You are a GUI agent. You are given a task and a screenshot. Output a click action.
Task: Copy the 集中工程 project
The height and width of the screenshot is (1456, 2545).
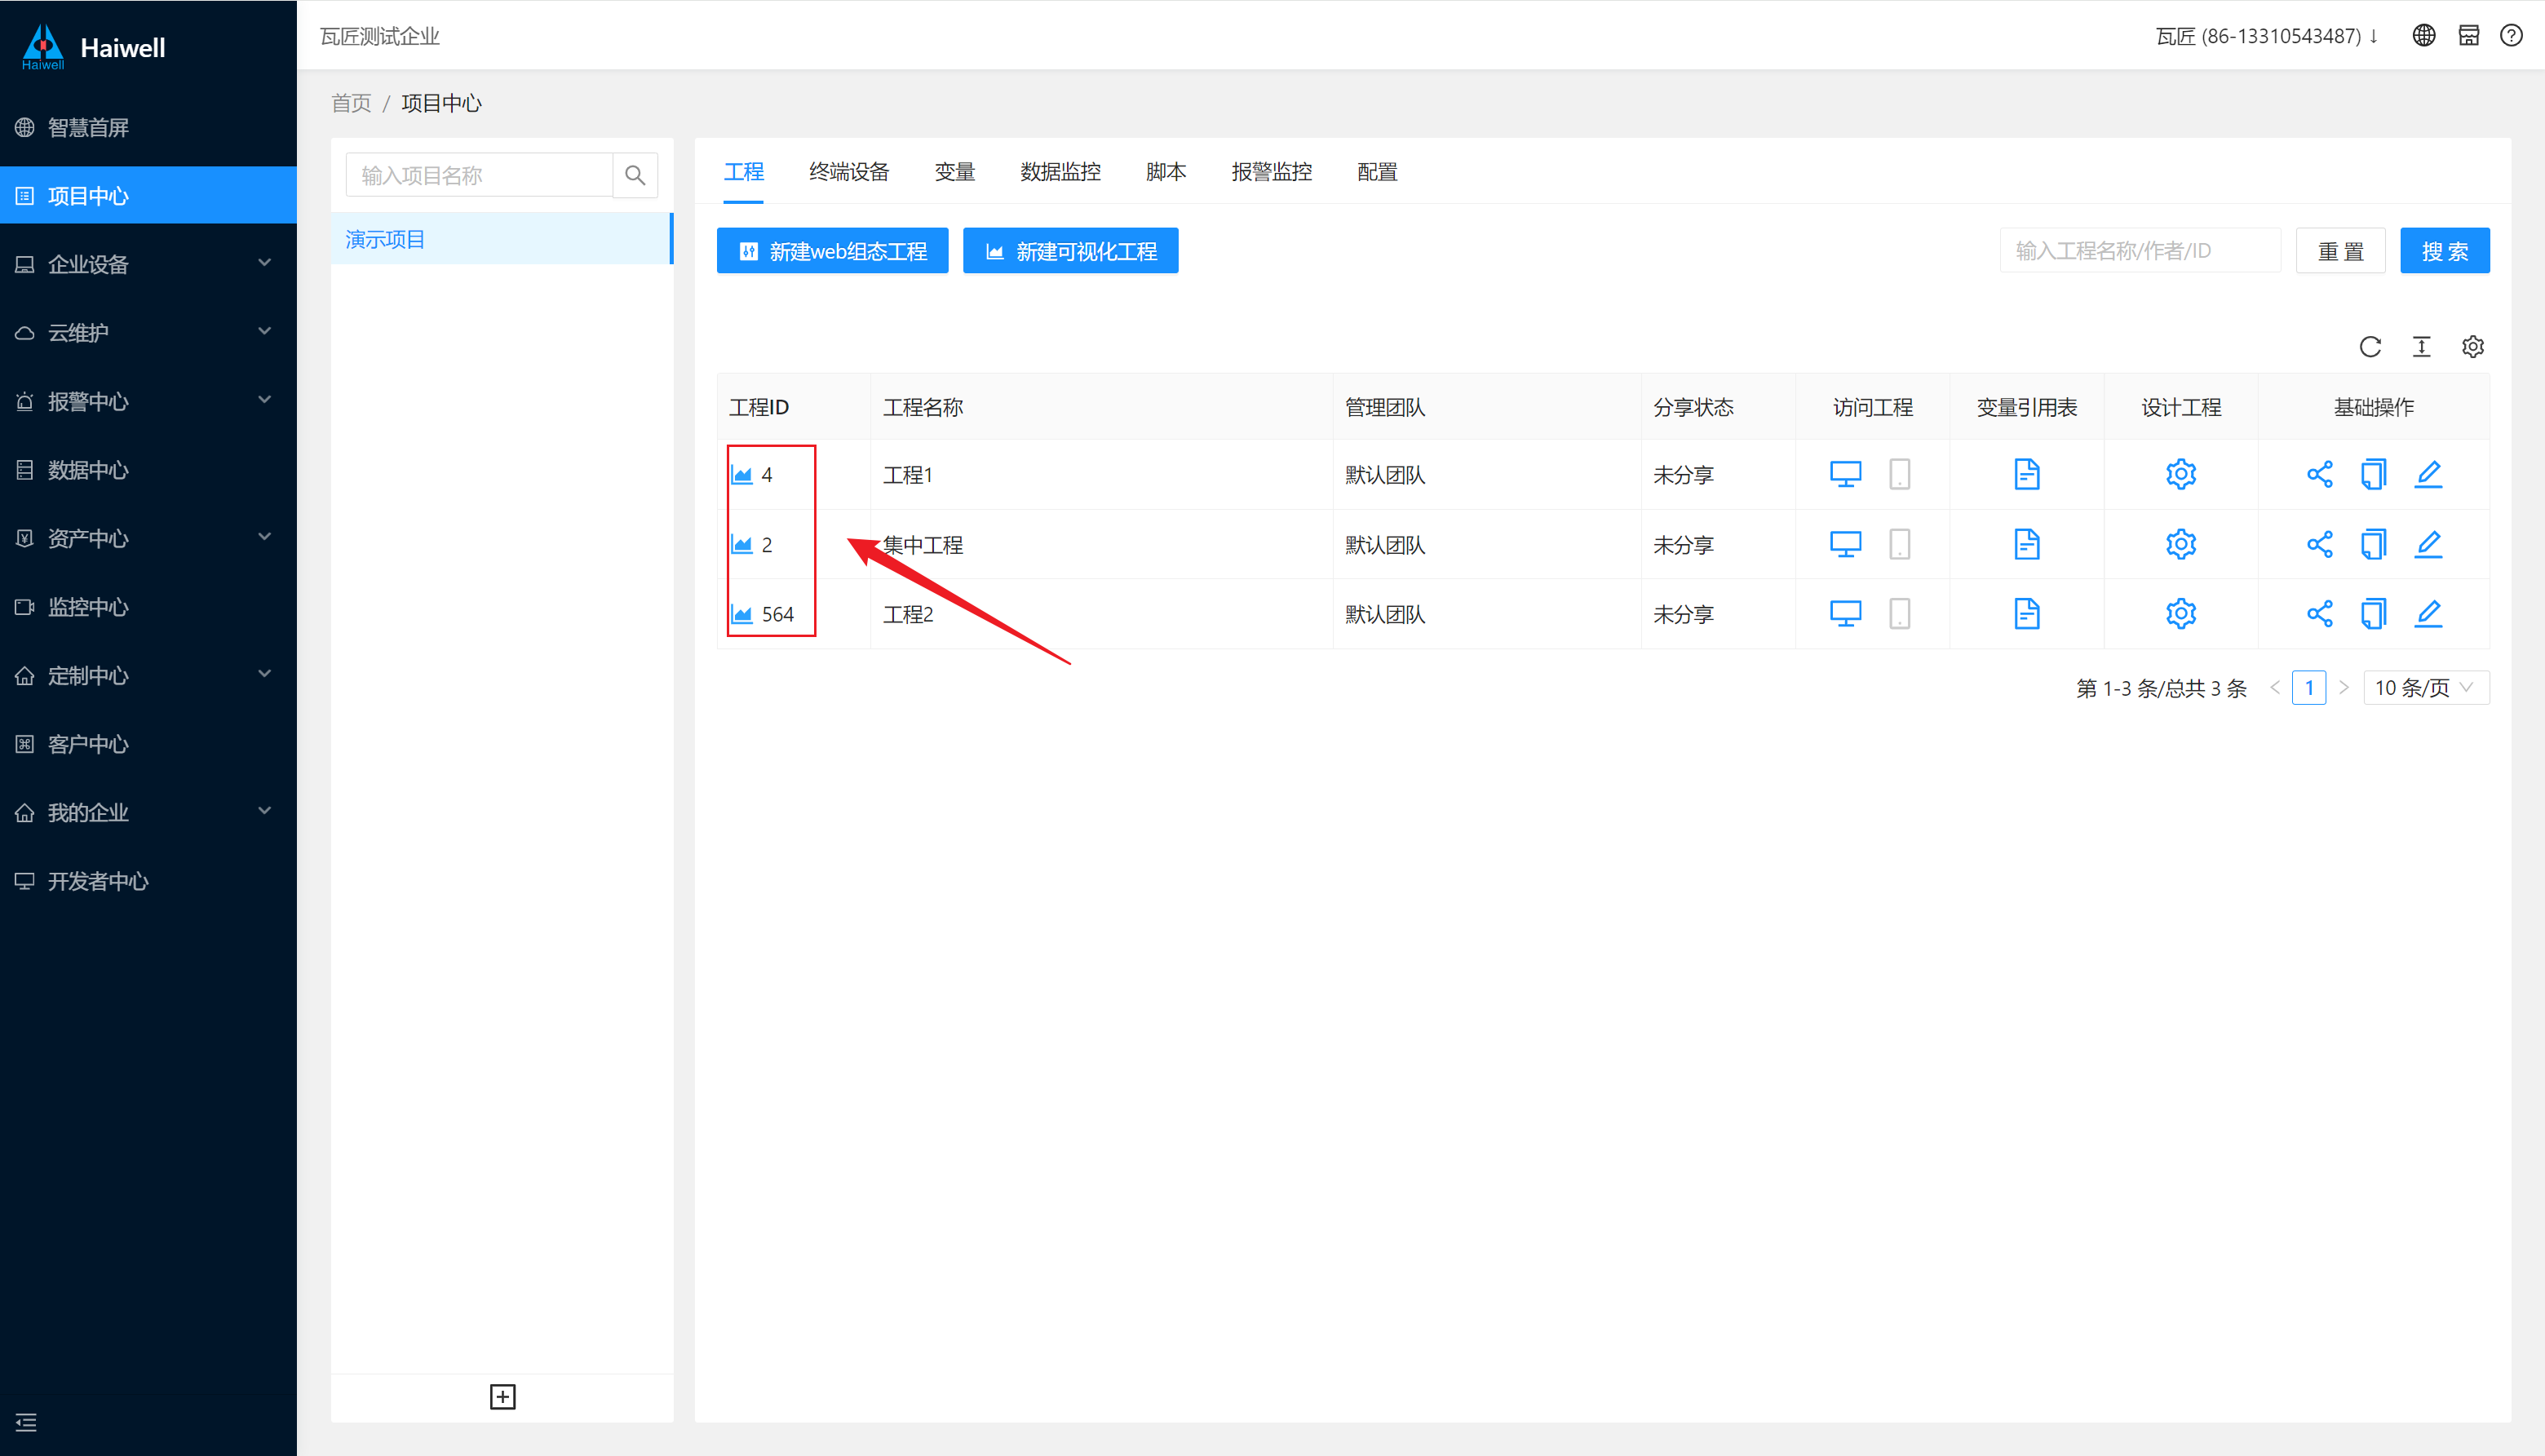click(x=2374, y=544)
